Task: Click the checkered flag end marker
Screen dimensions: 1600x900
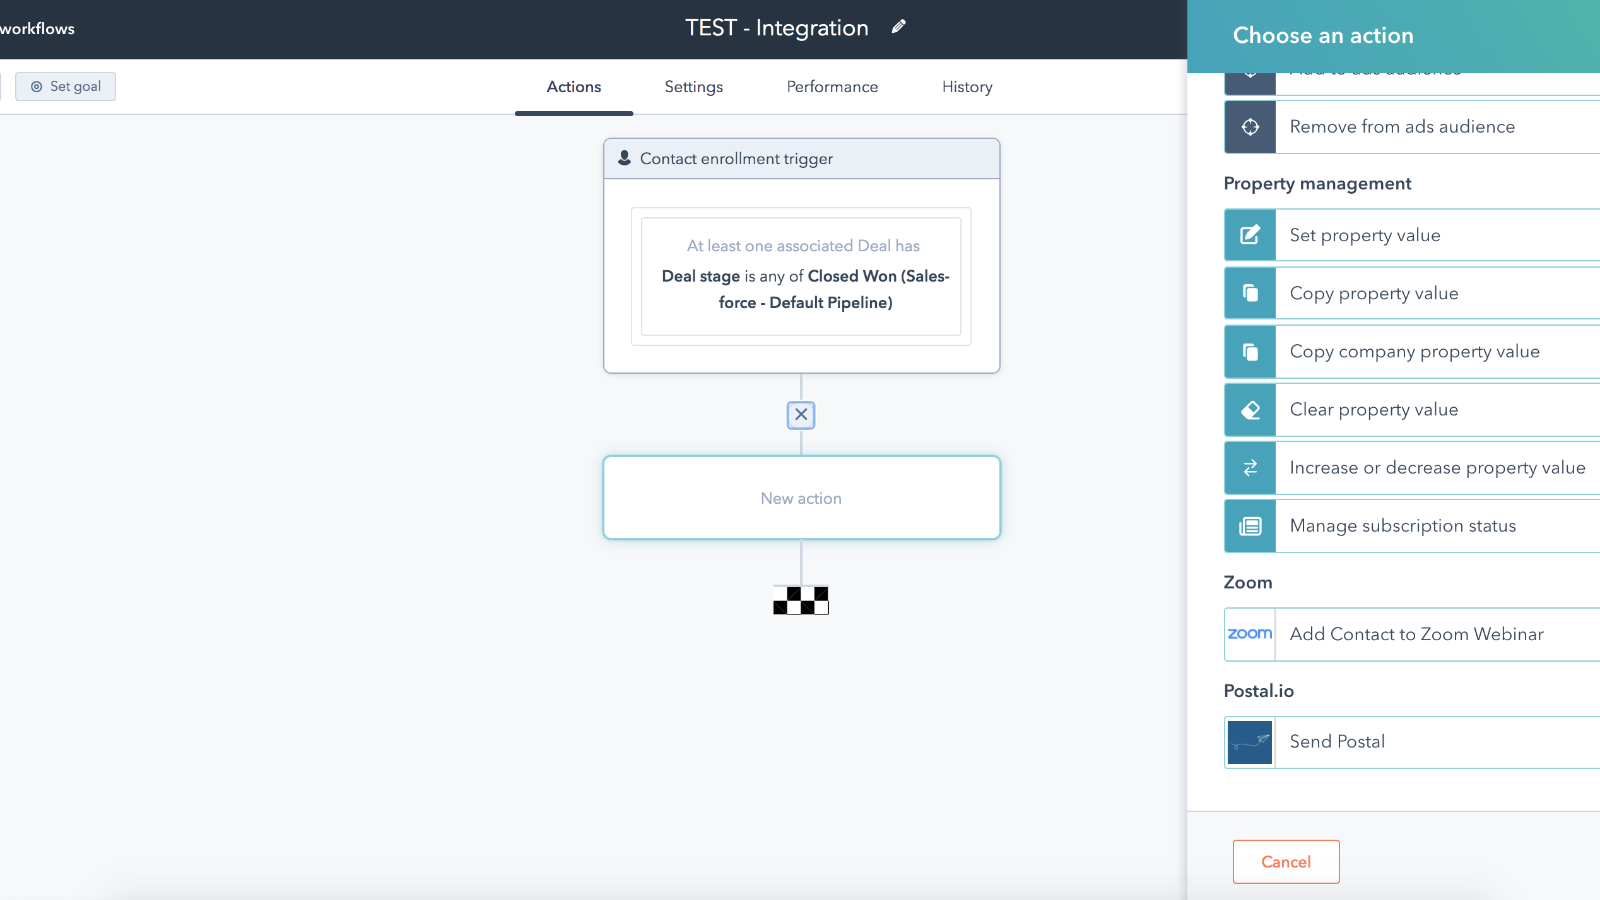Action: coord(800,600)
